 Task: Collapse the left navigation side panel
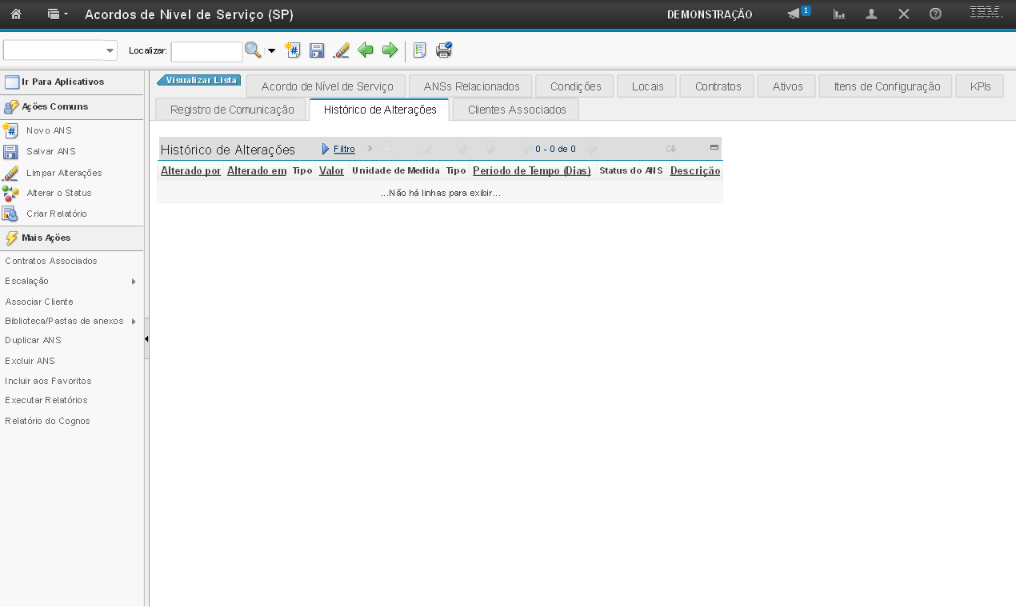(146, 339)
